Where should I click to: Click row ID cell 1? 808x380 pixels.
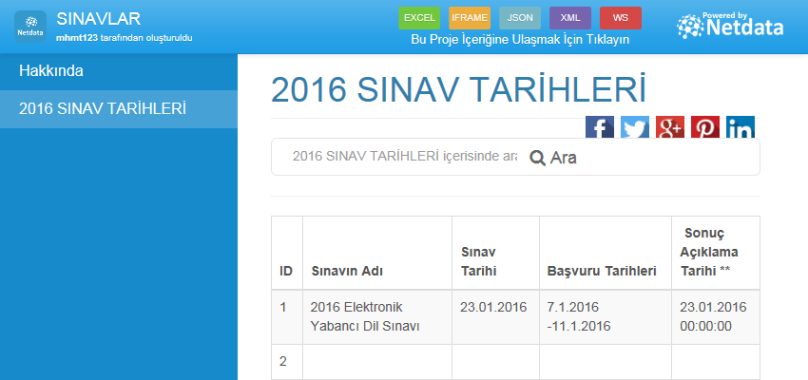click(x=287, y=317)
